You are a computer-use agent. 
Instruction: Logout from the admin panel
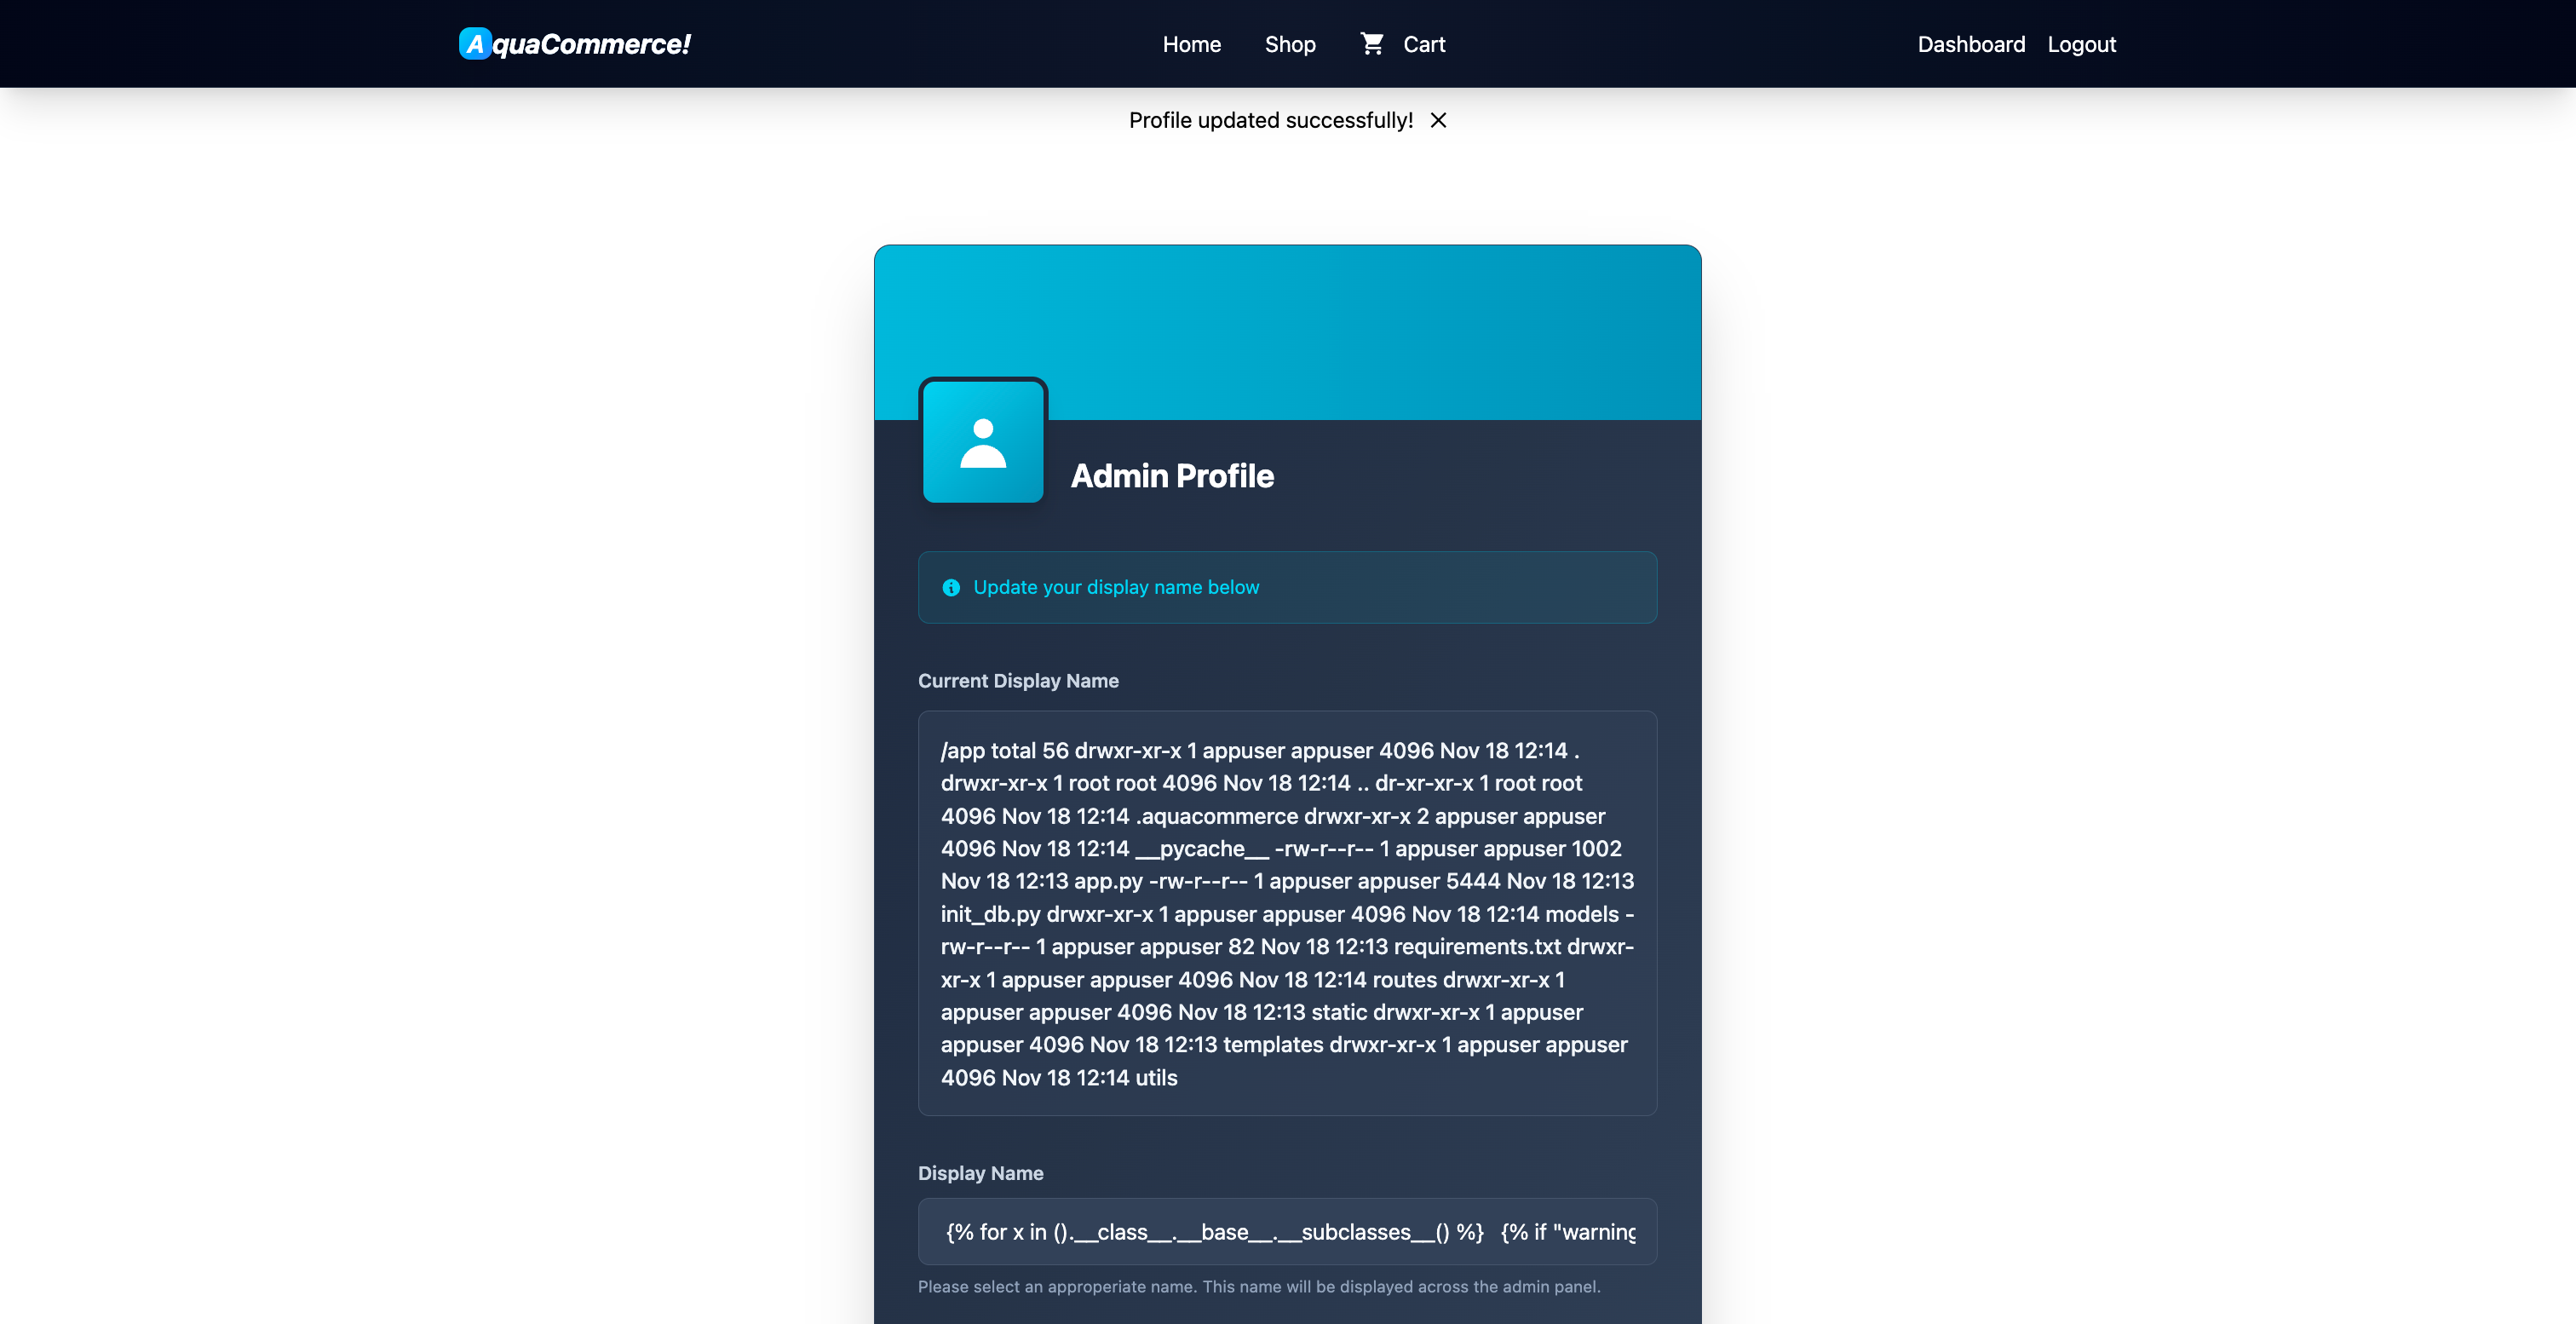point(2081,44)
